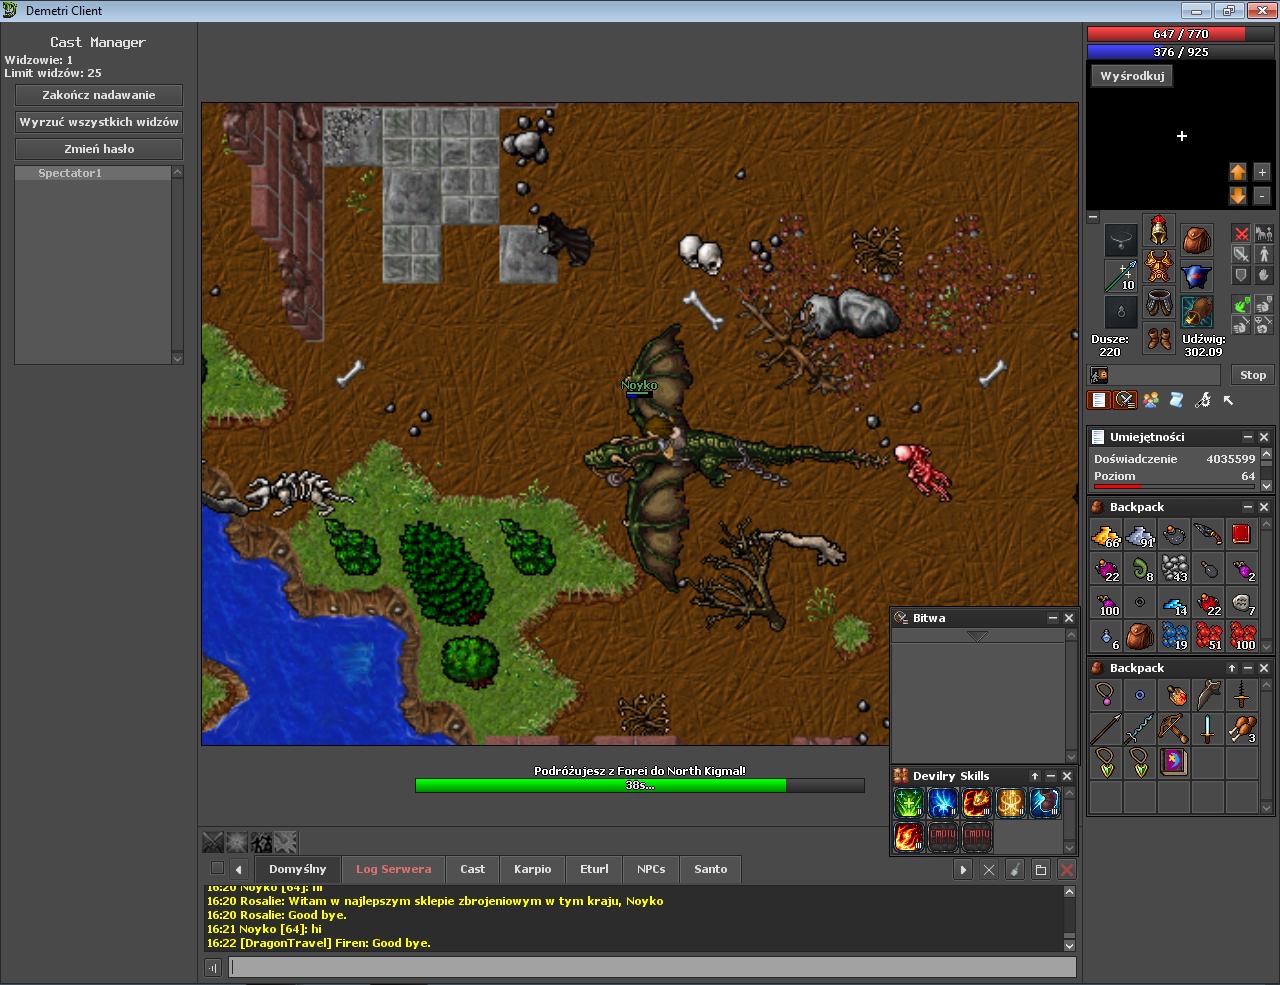The height and width of the screenshot is (985, 1280).
Task: Toggle full attack stance (crossed swords)
Action: pyautogui.click(x=1241, y=234)
